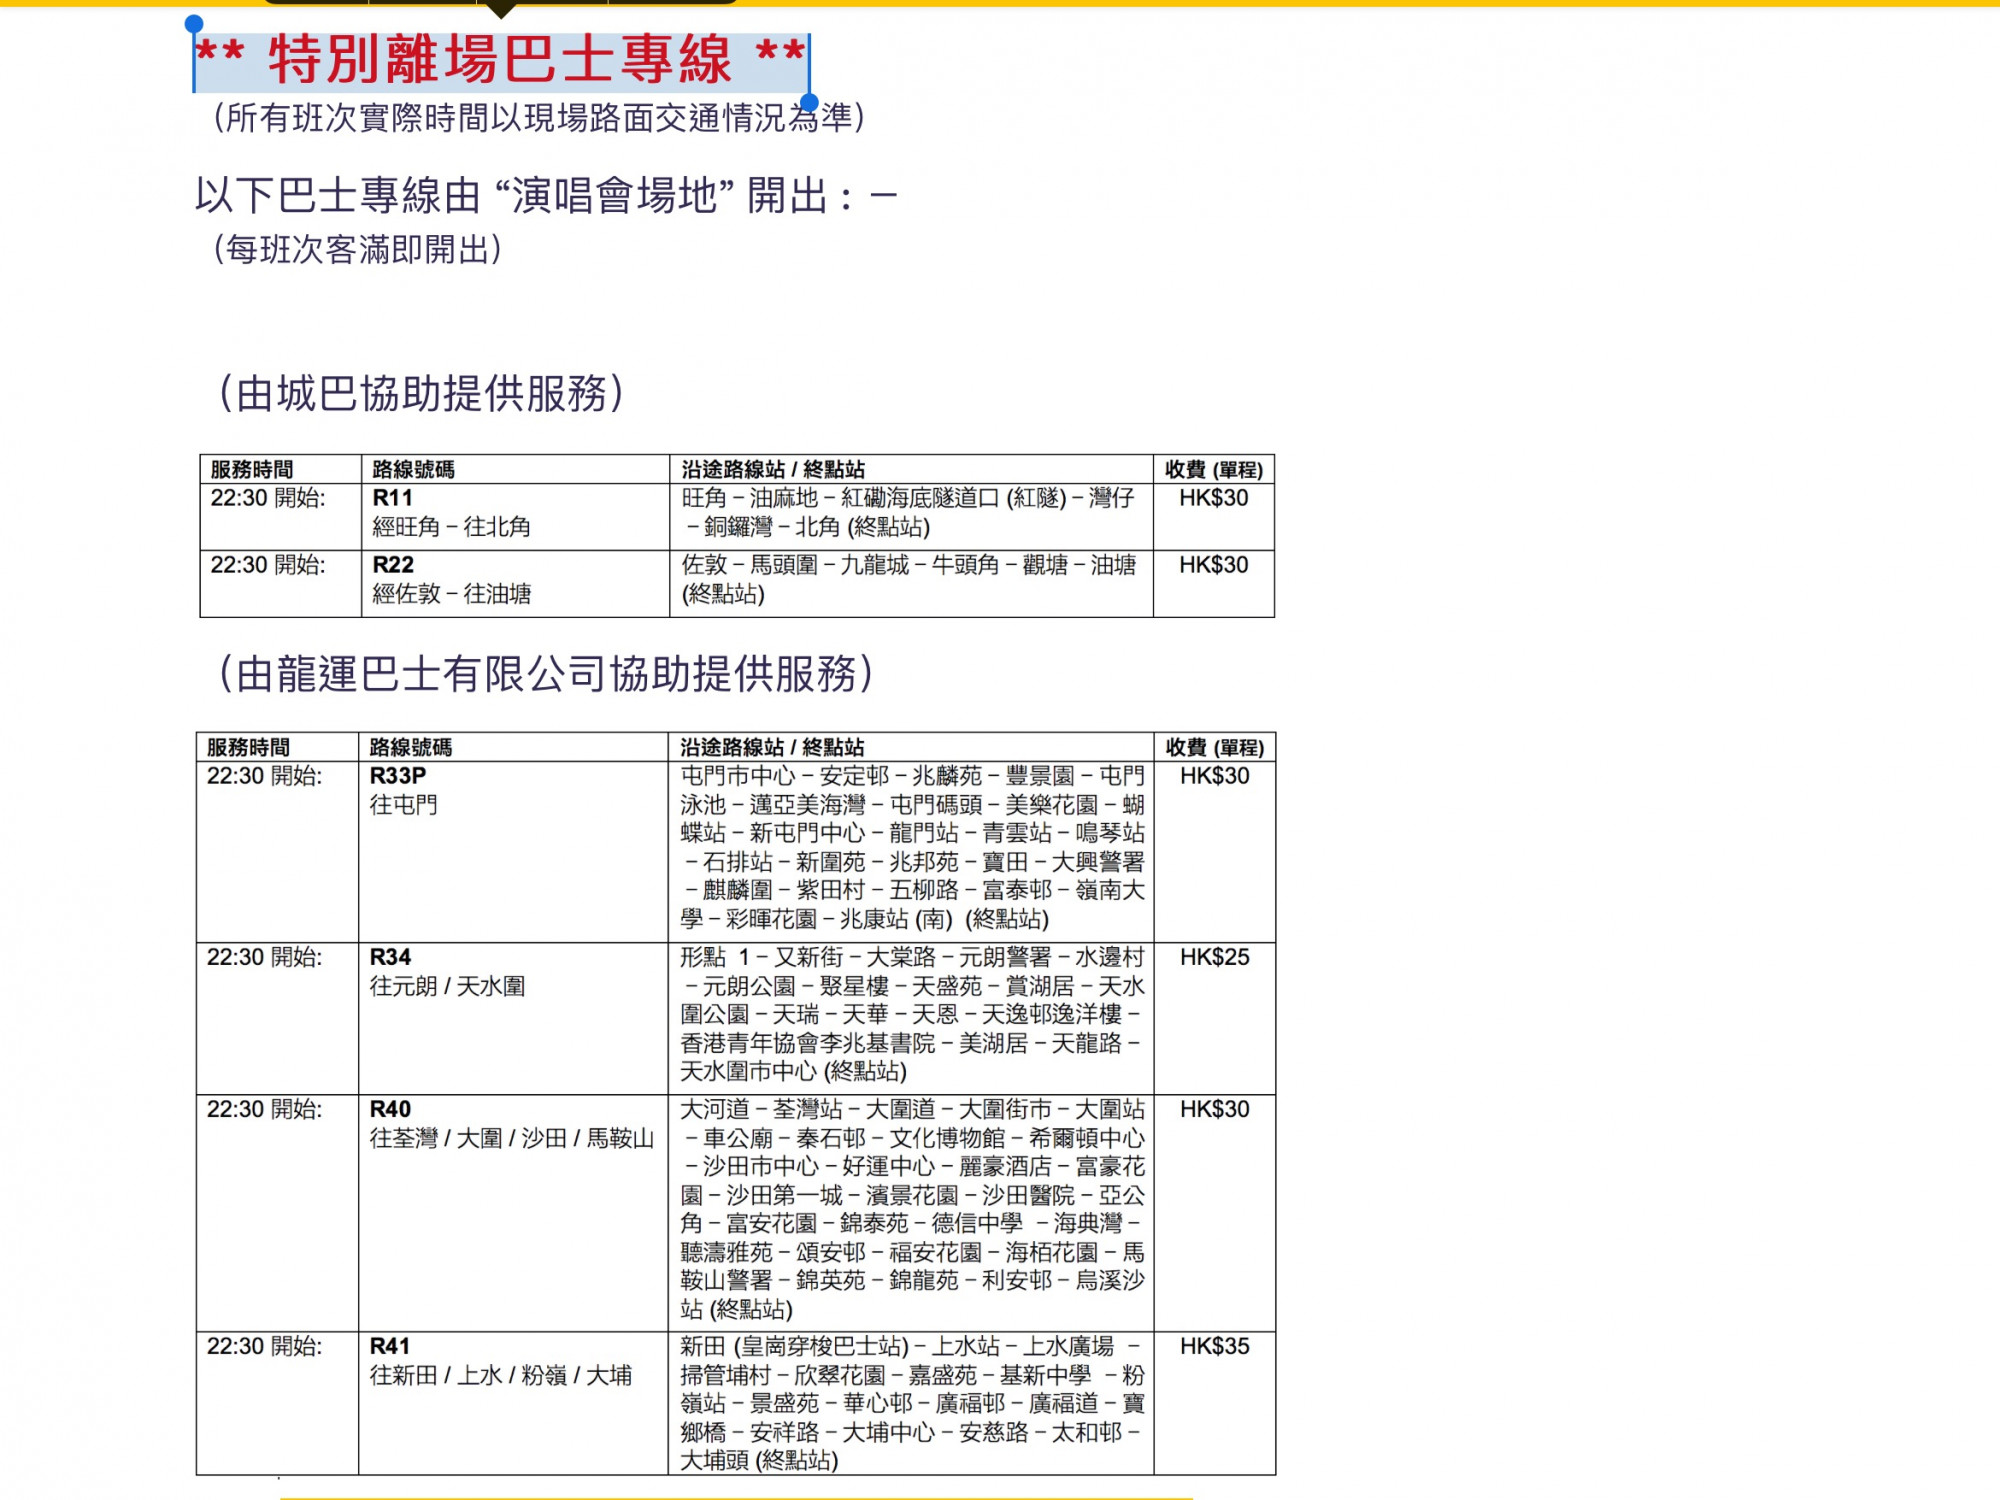This screenshot has height=1500, width=2000.
Task: Tap the top-left blue selection handle
Action: (x=194, y=24)
